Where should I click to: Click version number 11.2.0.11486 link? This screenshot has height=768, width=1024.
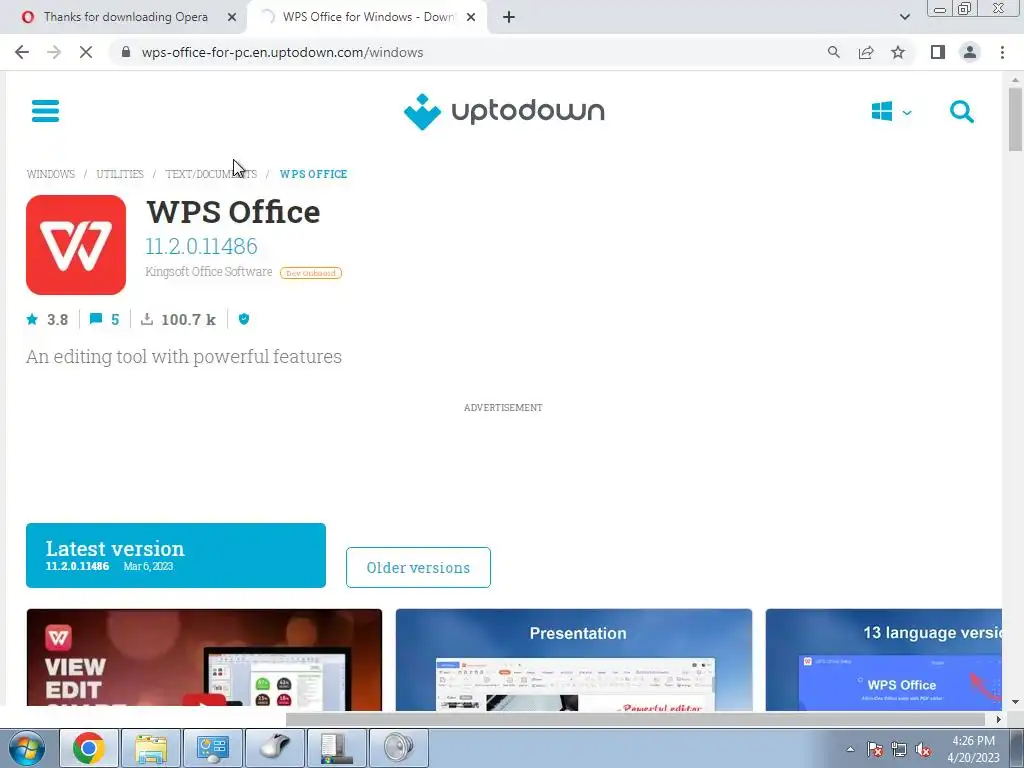[201, 246]
